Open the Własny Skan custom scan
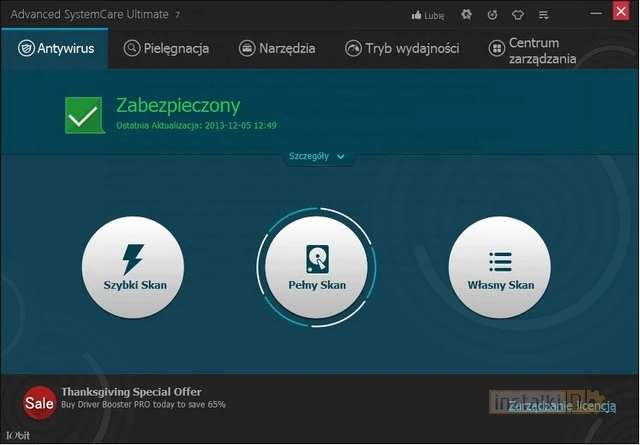Screen dimensions: 640x445 pos(500,268)
